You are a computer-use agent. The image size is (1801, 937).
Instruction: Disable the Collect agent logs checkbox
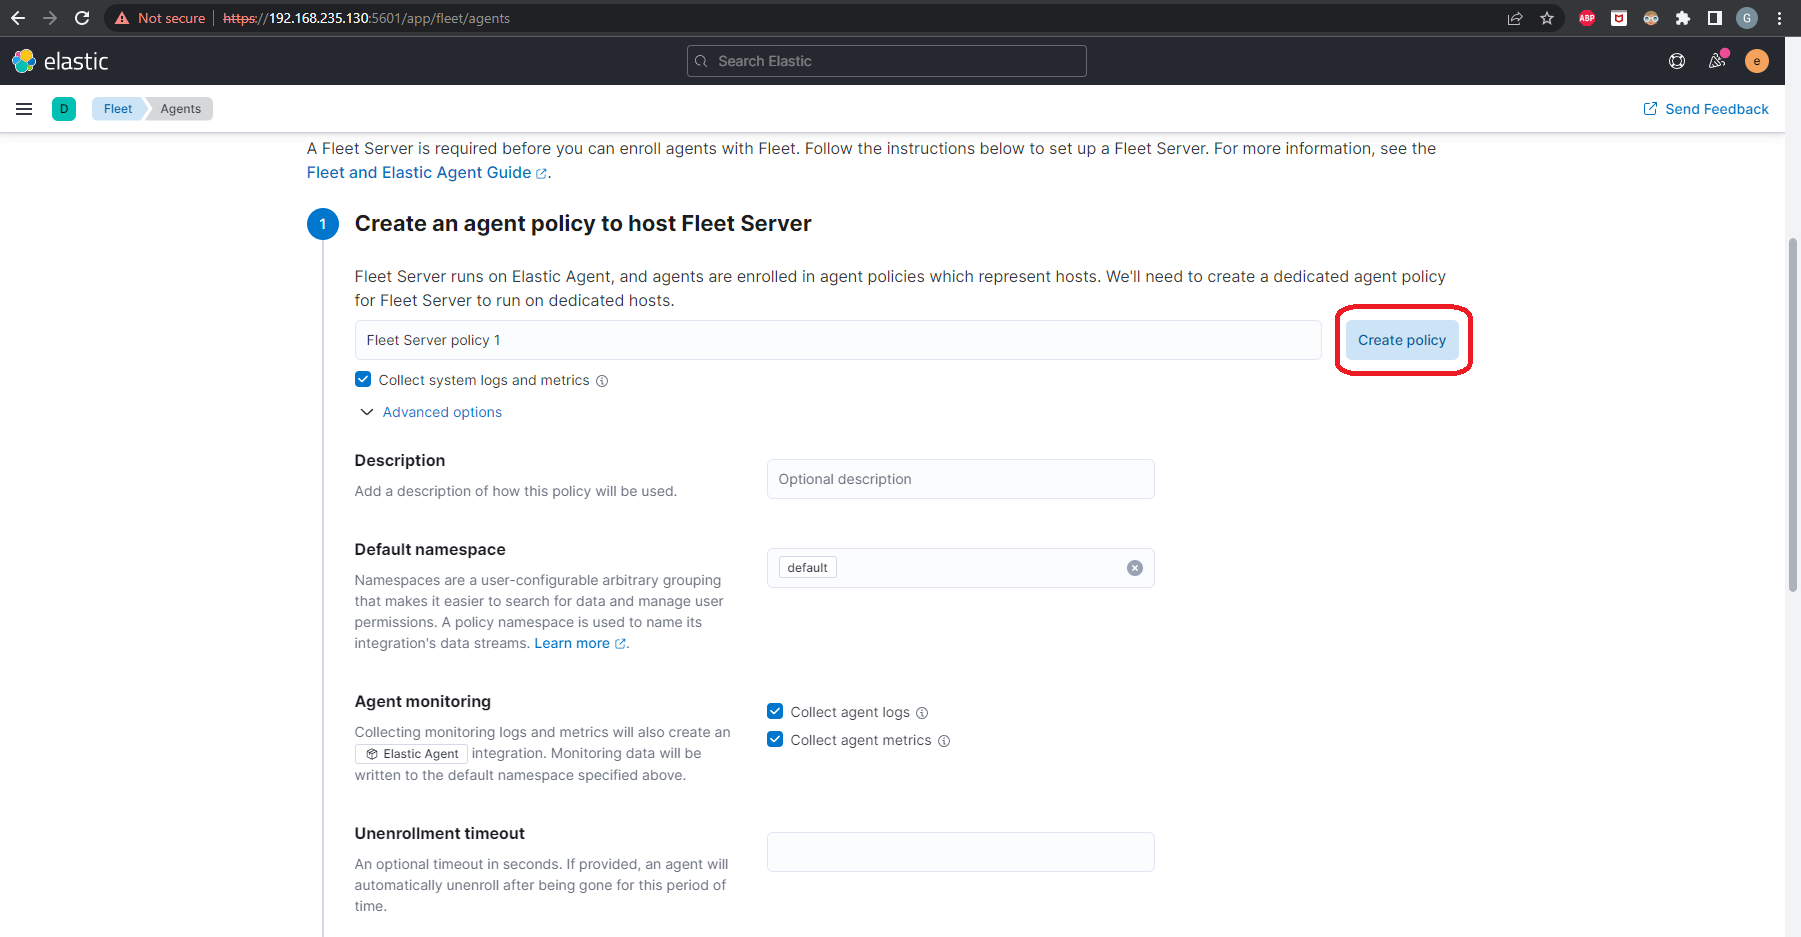tap(775, 712)
